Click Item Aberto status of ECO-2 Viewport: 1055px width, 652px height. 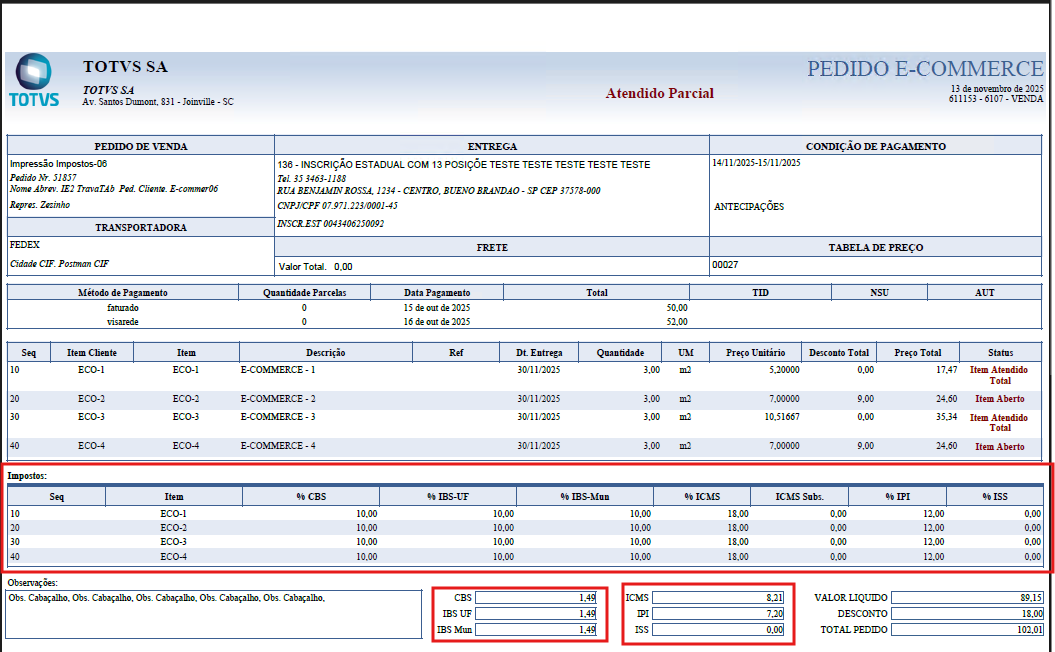(x=1000, y=399)
